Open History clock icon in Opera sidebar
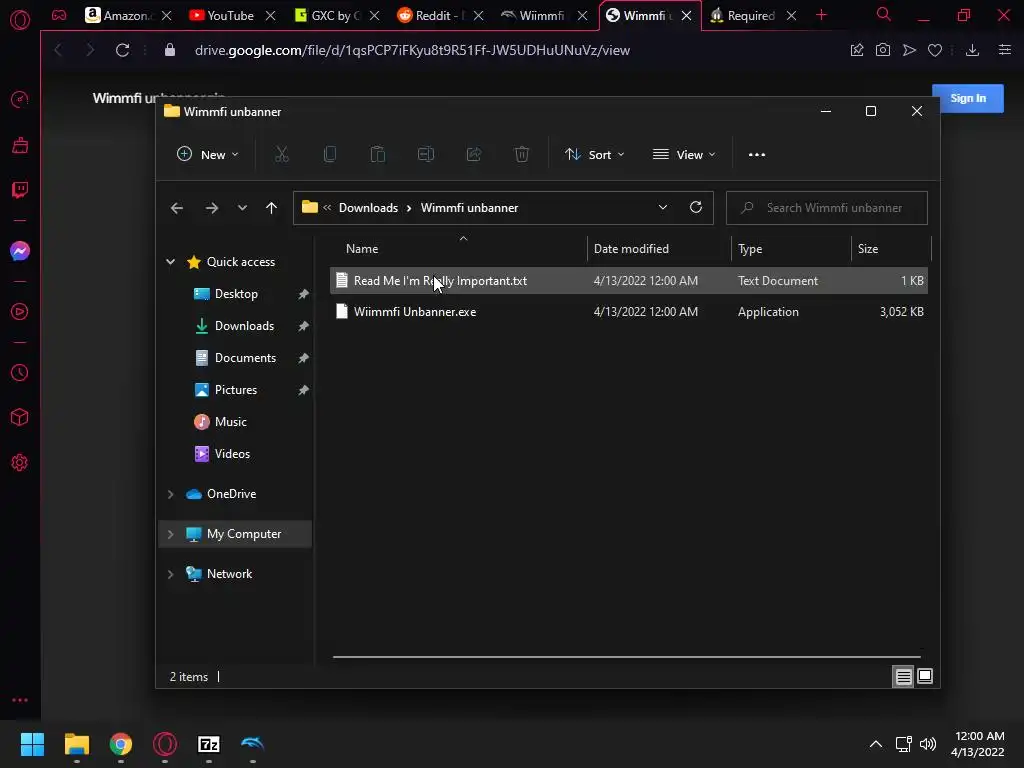 click(20, 372)
